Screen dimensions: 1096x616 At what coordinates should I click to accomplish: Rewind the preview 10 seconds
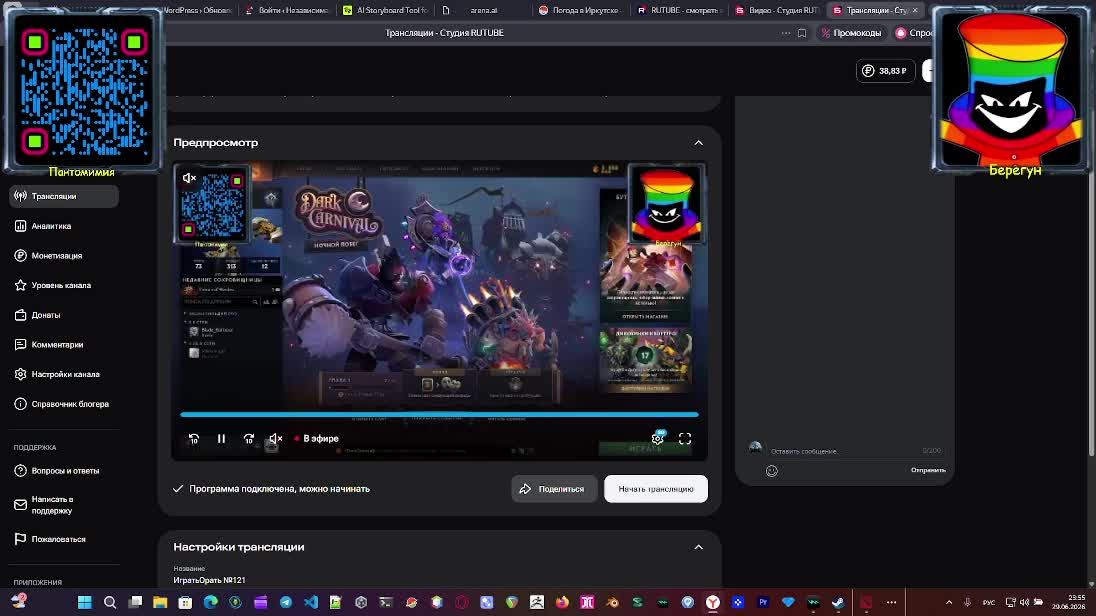coord(194,439)
